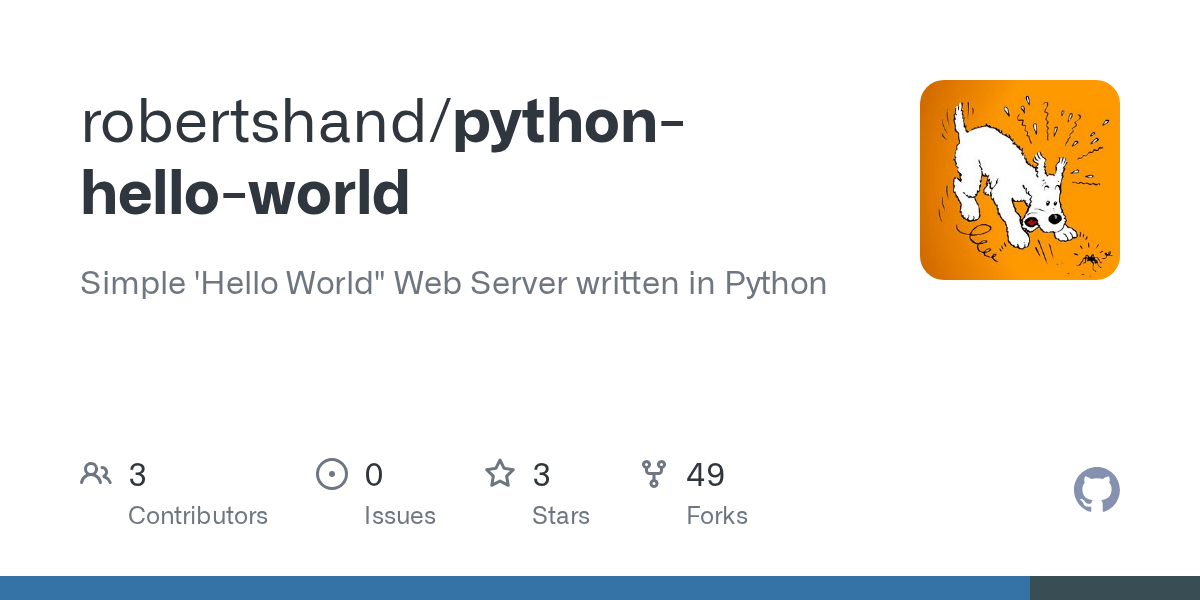Click the repository title robertshand/python-hello-world

383,156
